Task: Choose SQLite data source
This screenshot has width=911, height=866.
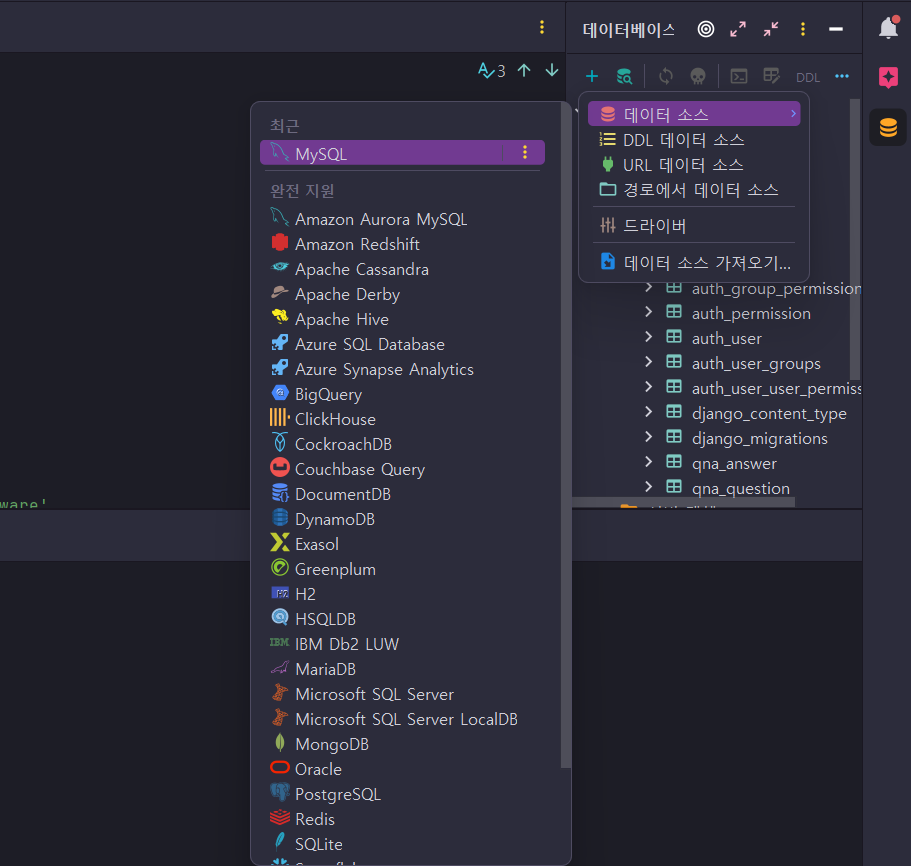Action: (x=403, y=843)
